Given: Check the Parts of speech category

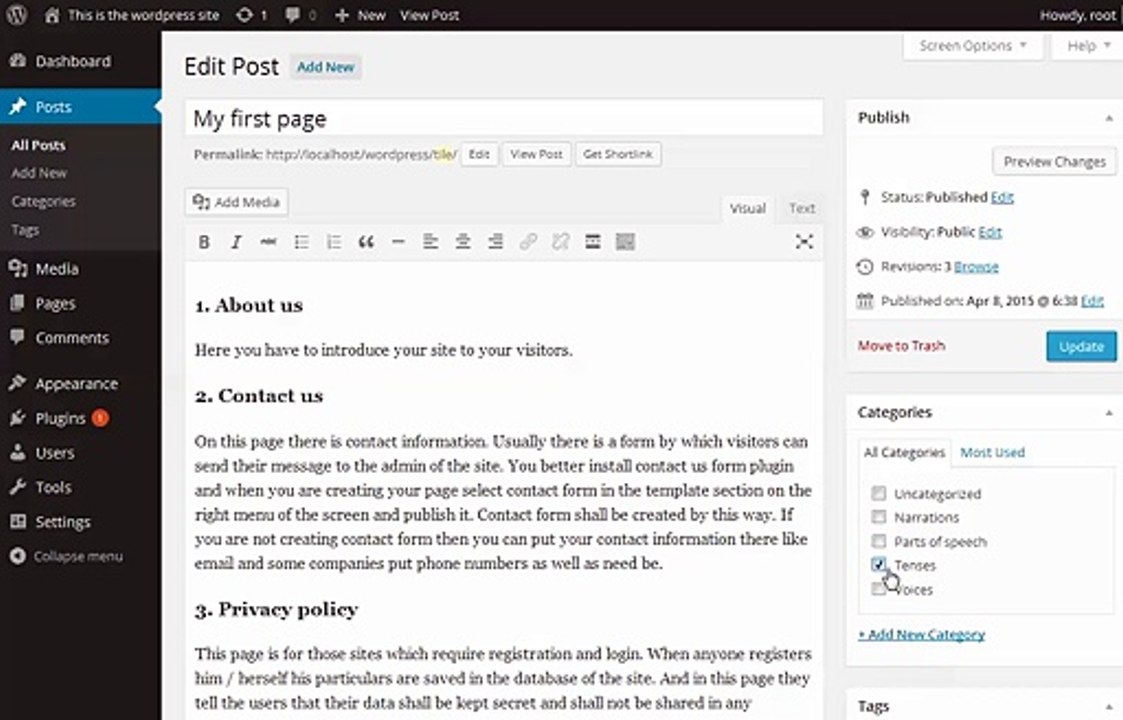Looking at the screenshot, I should pyautogui.click(x=879, y=541).
